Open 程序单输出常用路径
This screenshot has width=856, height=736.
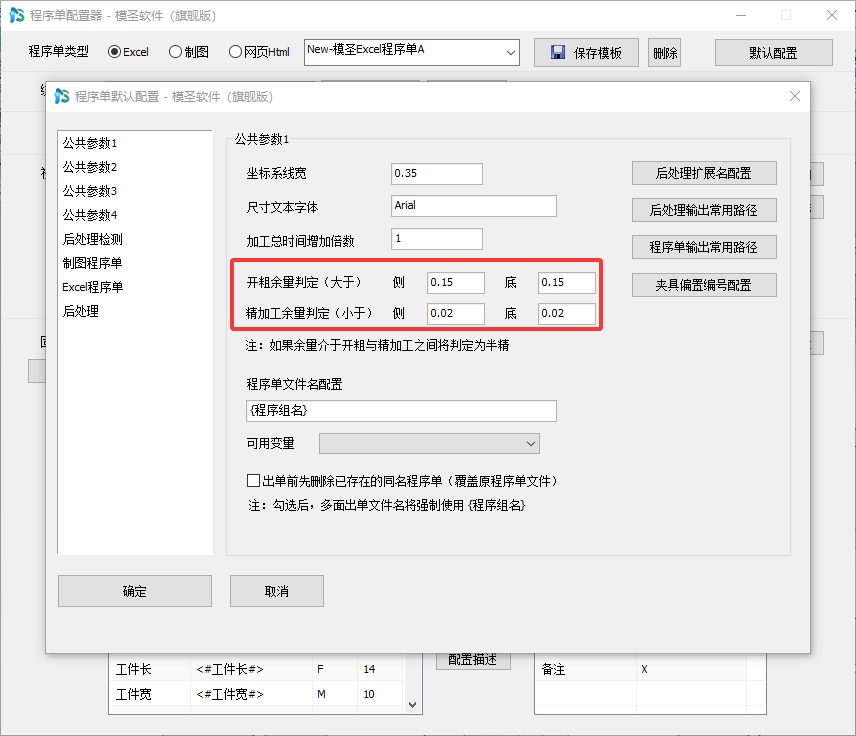pos(704,247)
